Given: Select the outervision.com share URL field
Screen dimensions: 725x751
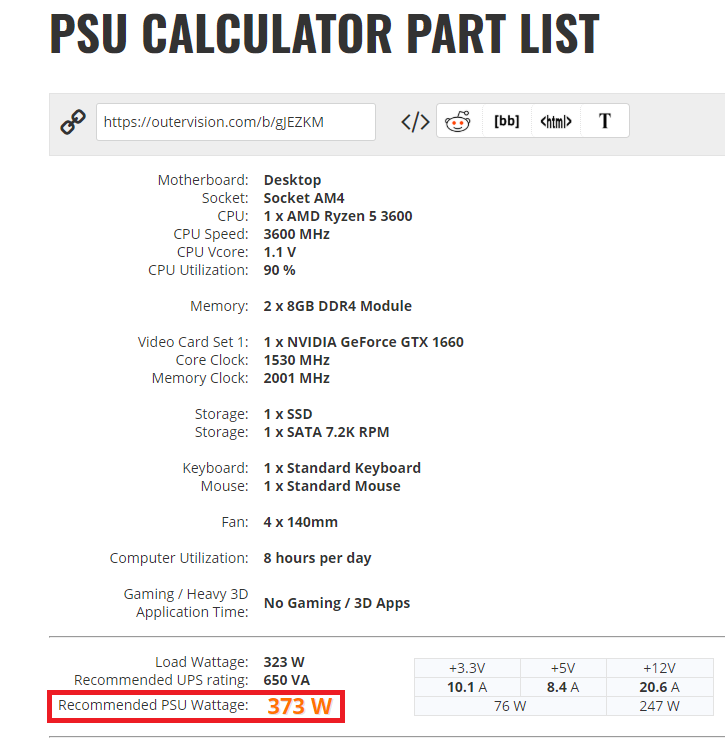Looking at the screenshot, I should pos(236,122).
